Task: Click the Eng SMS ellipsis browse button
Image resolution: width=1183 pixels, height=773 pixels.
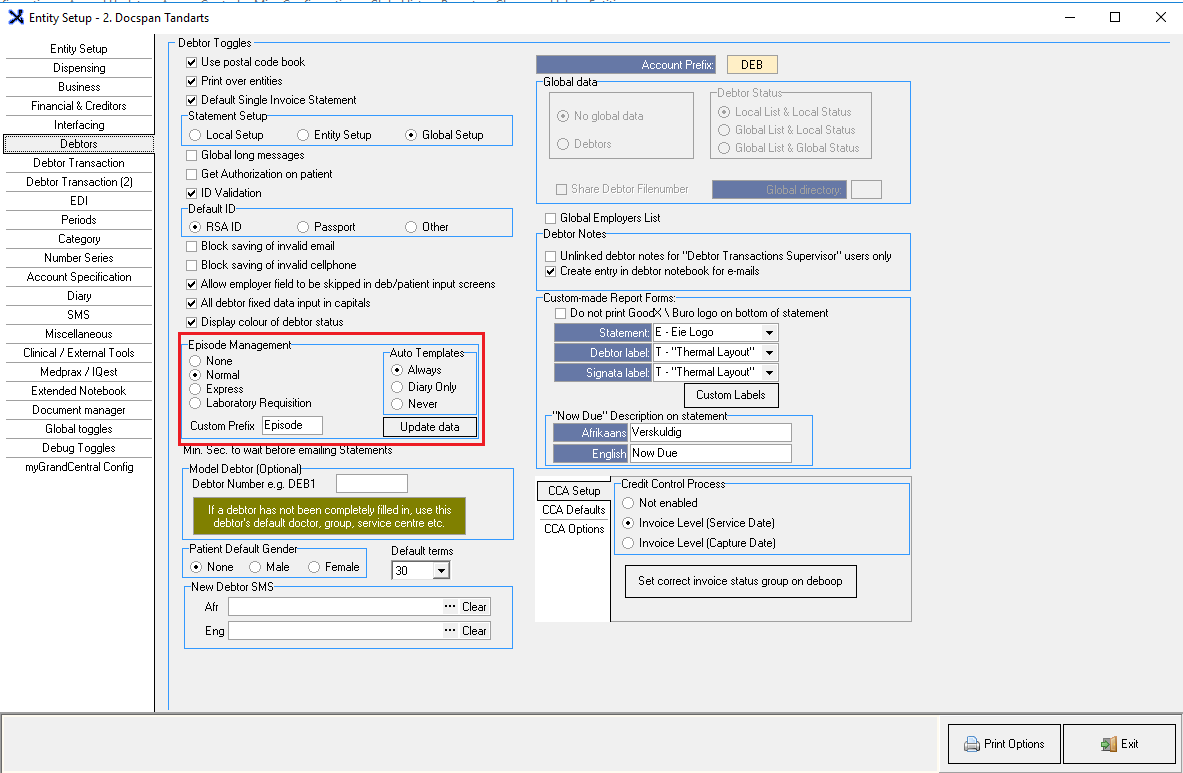Action: (450, 631)
